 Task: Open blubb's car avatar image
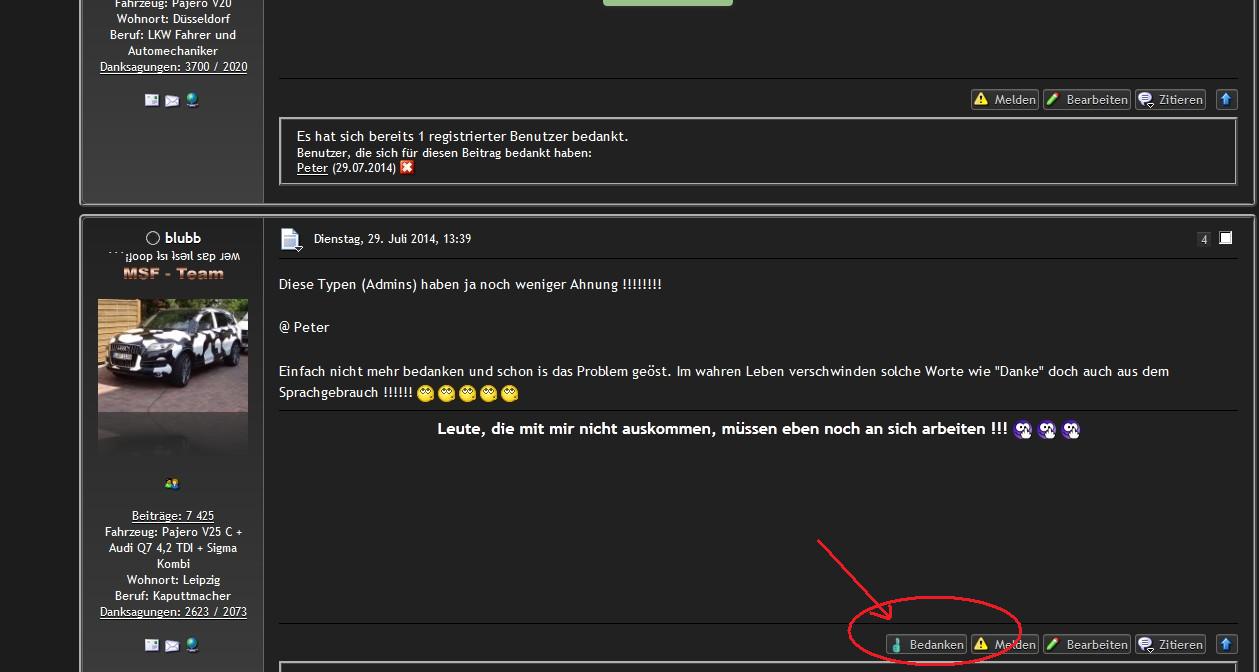point(173,355)
